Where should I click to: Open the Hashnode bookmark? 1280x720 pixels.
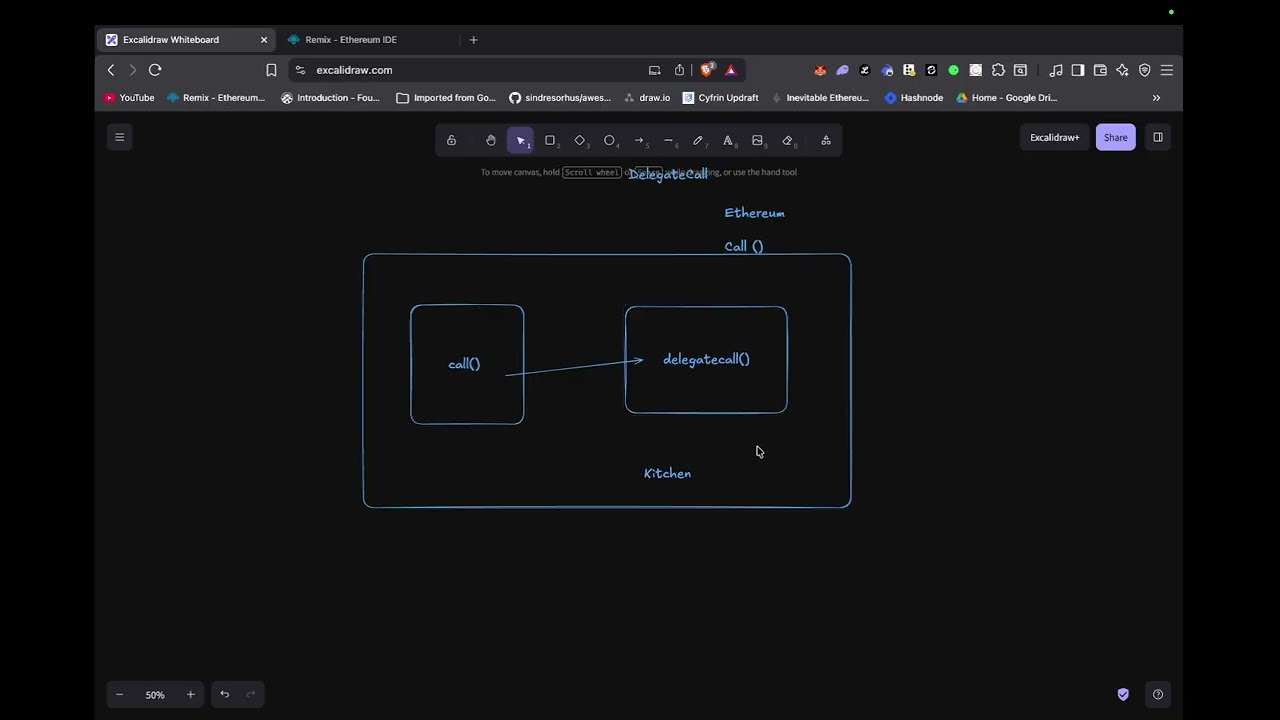[914, 98]
